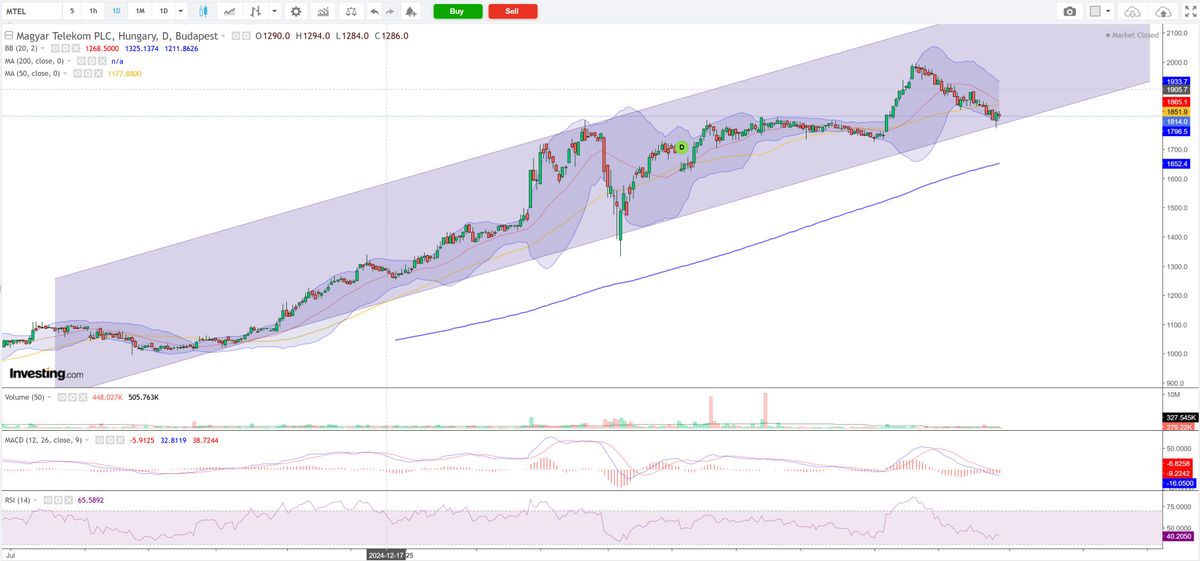
Task: Click the close price C1286.0
Action: pyautogui.click(x=392, y=36)
